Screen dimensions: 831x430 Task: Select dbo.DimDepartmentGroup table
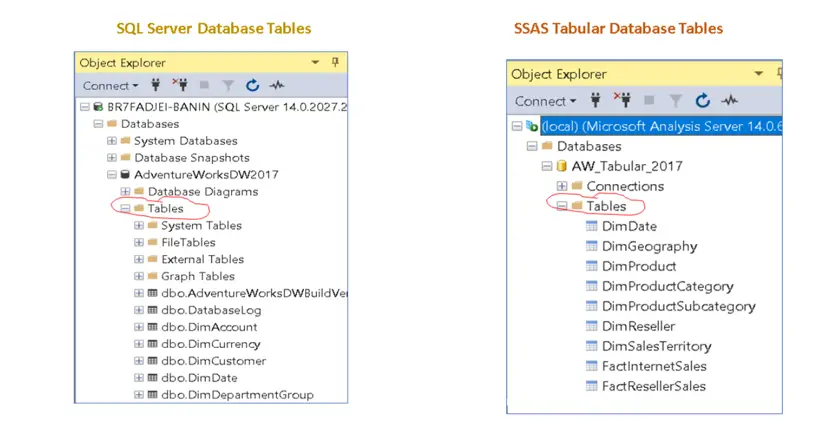(x=237, y=394)
